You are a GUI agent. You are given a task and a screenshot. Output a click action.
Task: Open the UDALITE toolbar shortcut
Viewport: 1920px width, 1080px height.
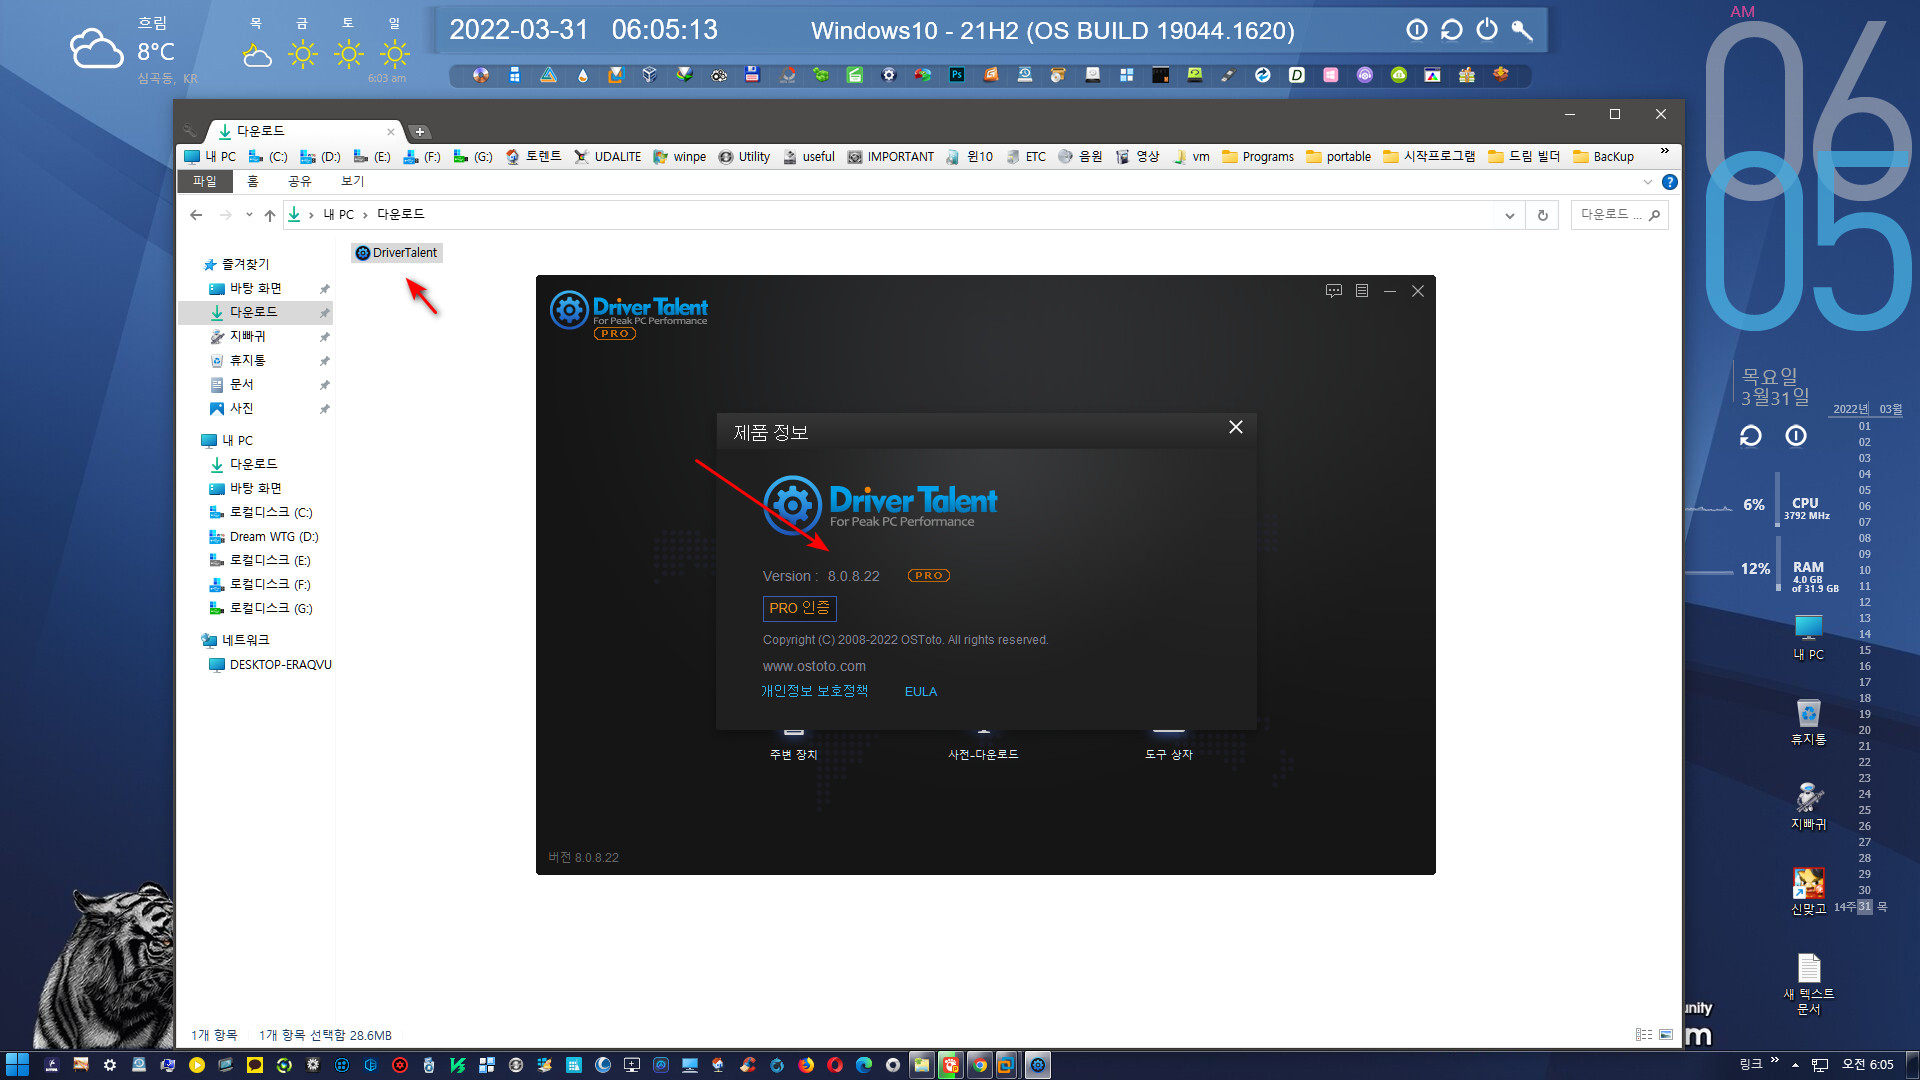tap(608, 157)
